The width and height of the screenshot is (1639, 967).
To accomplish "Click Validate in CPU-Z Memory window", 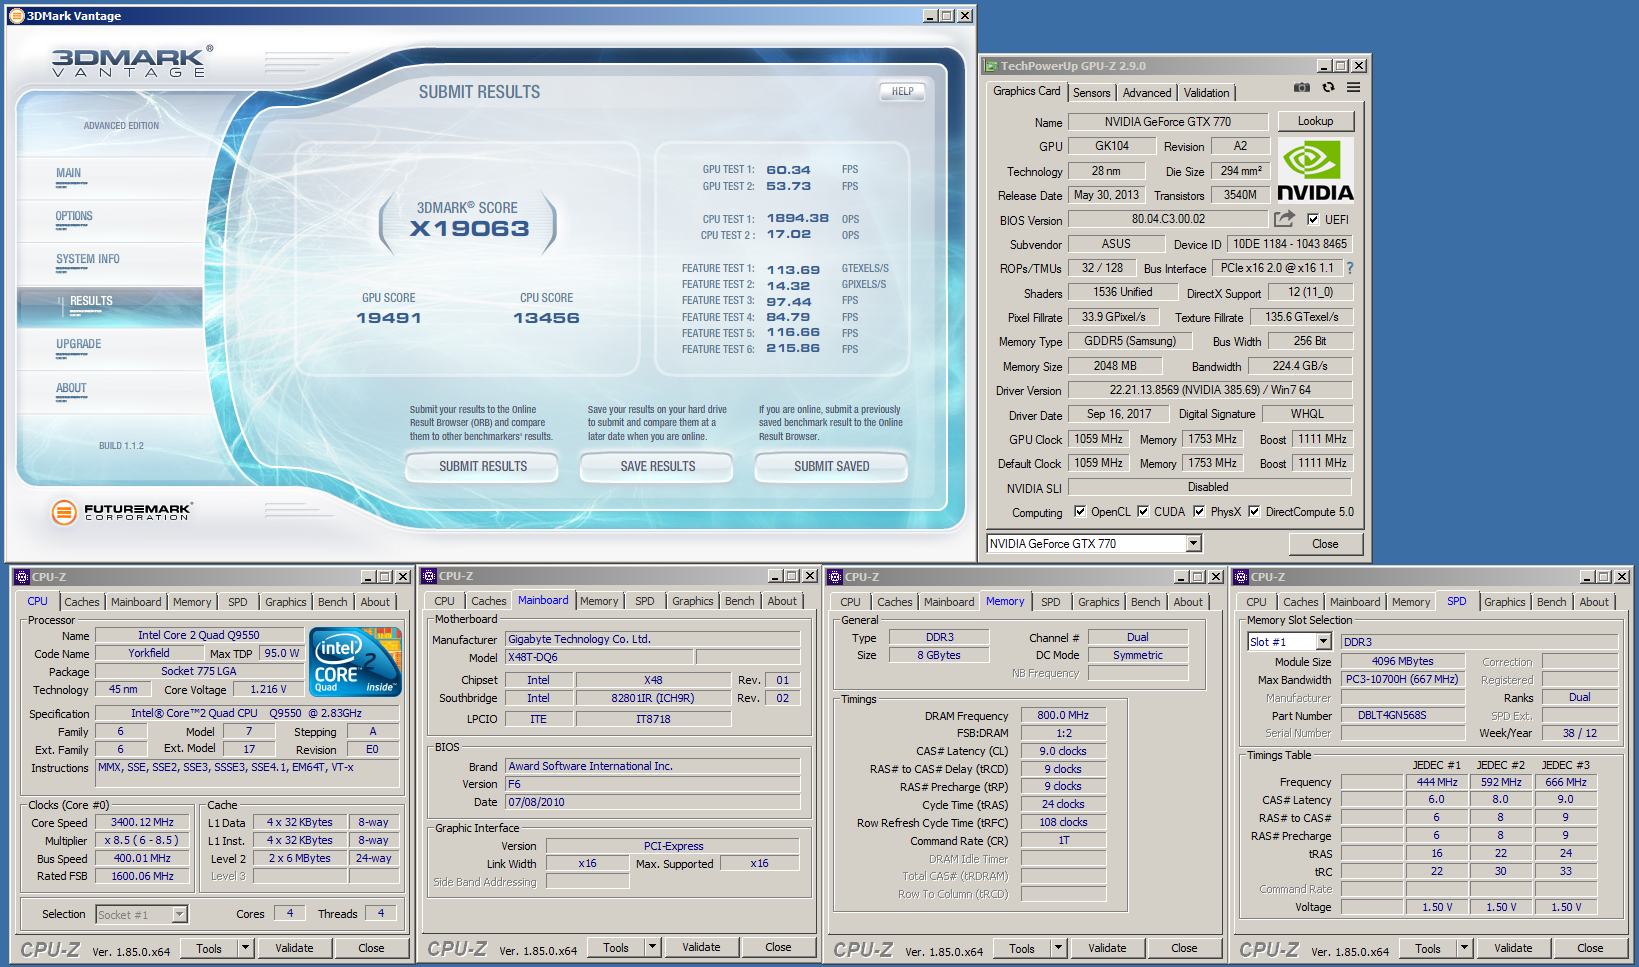I will [1107, 948].
